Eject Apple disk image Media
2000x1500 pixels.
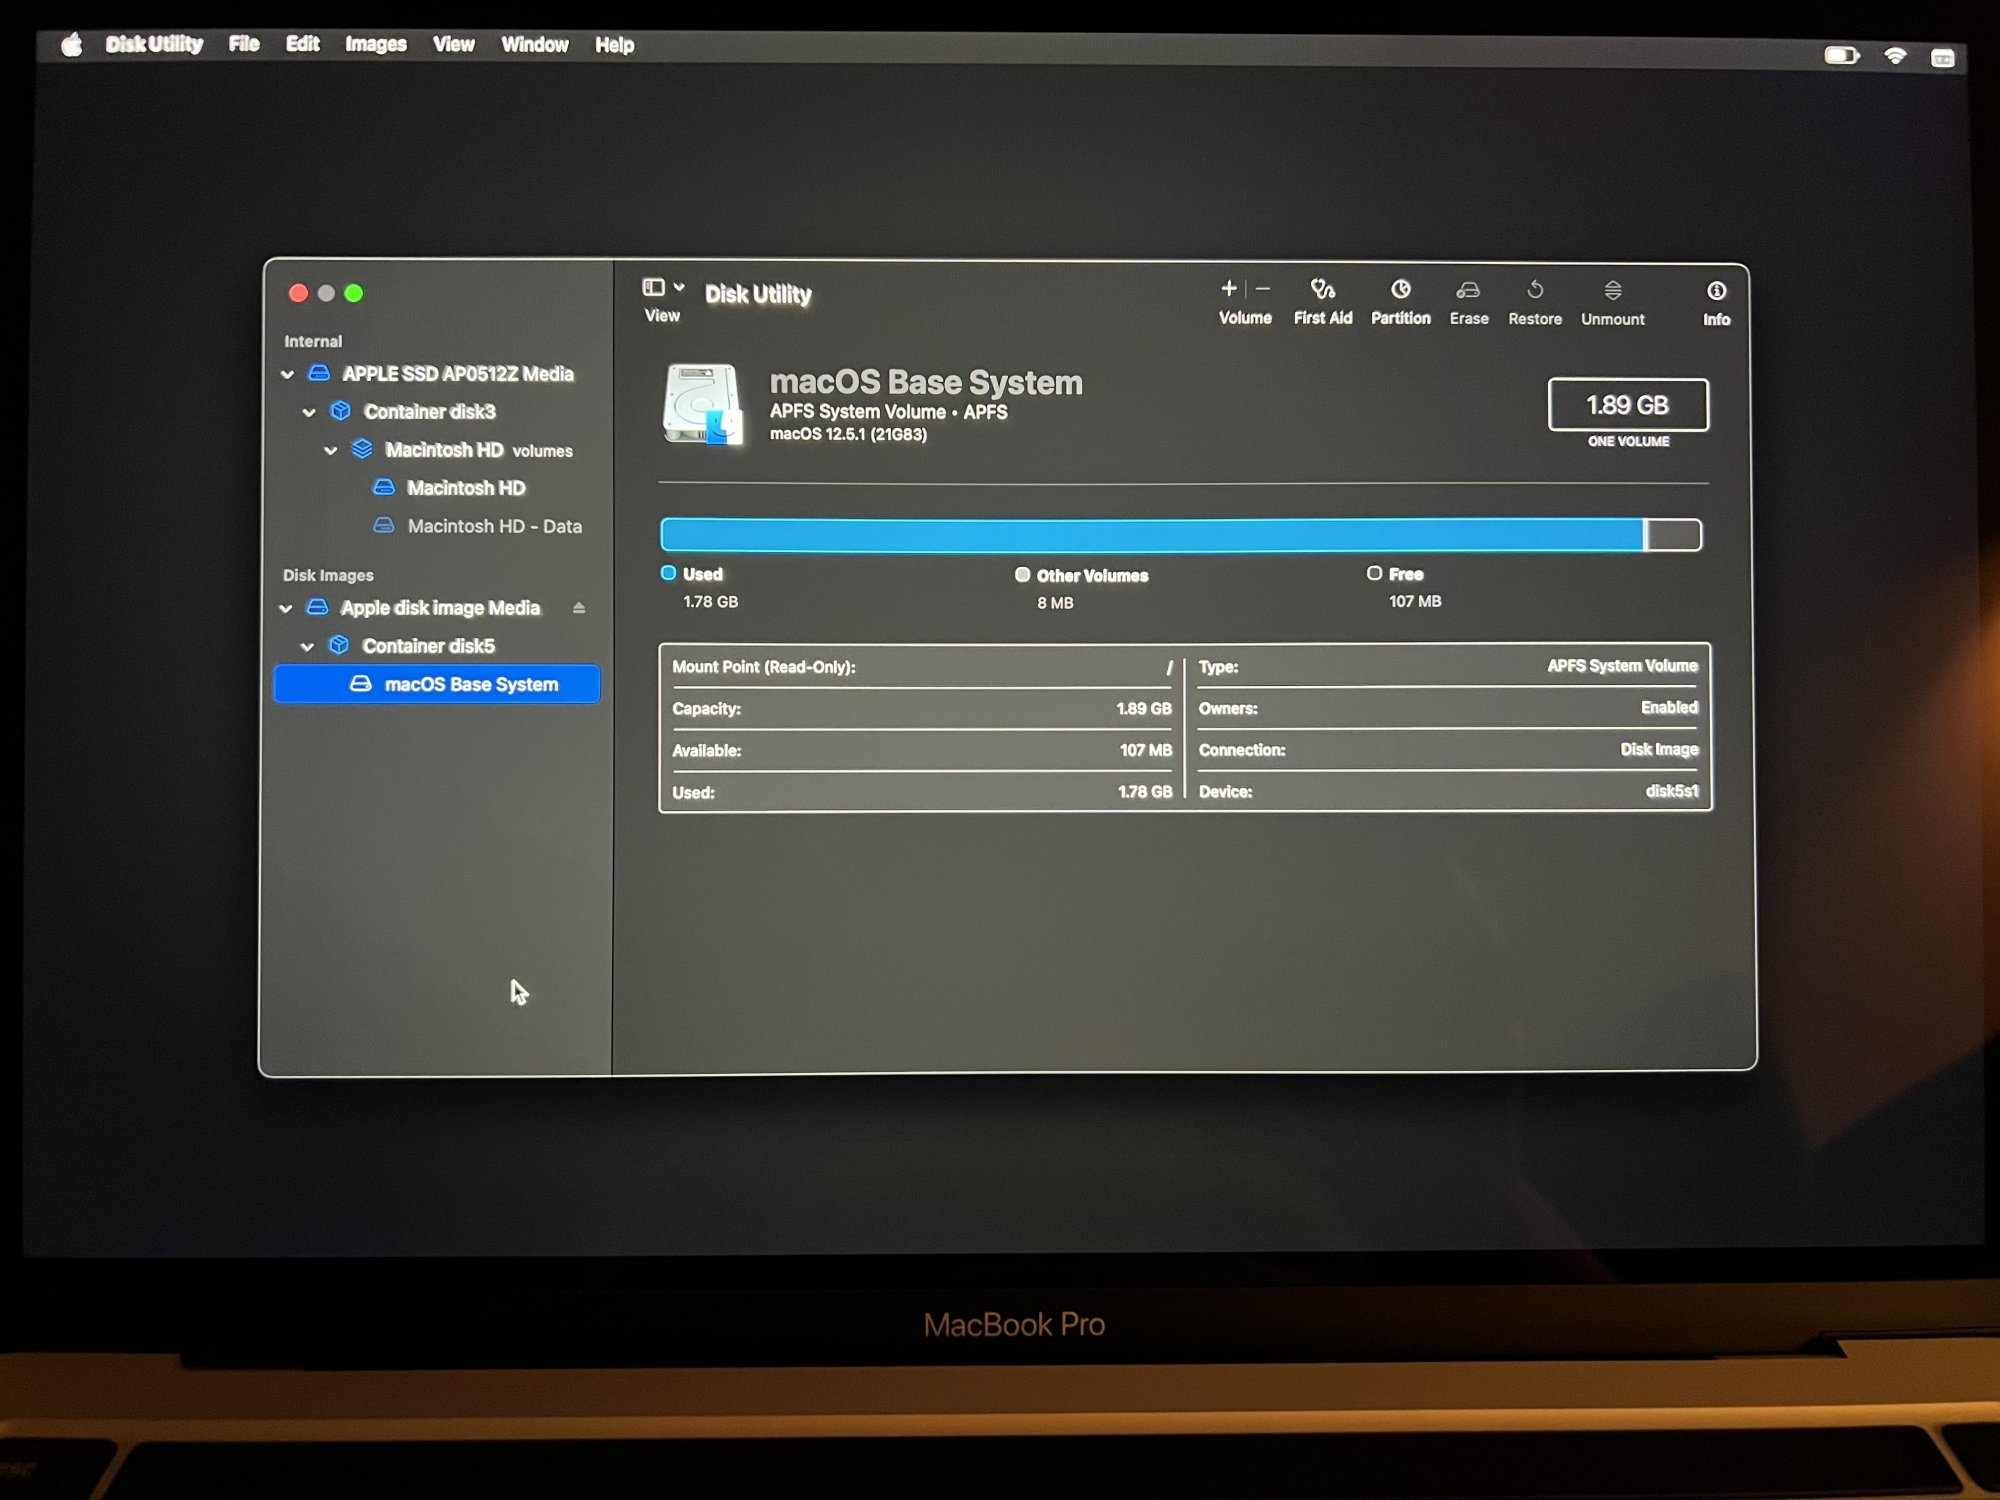coord(578,608)
